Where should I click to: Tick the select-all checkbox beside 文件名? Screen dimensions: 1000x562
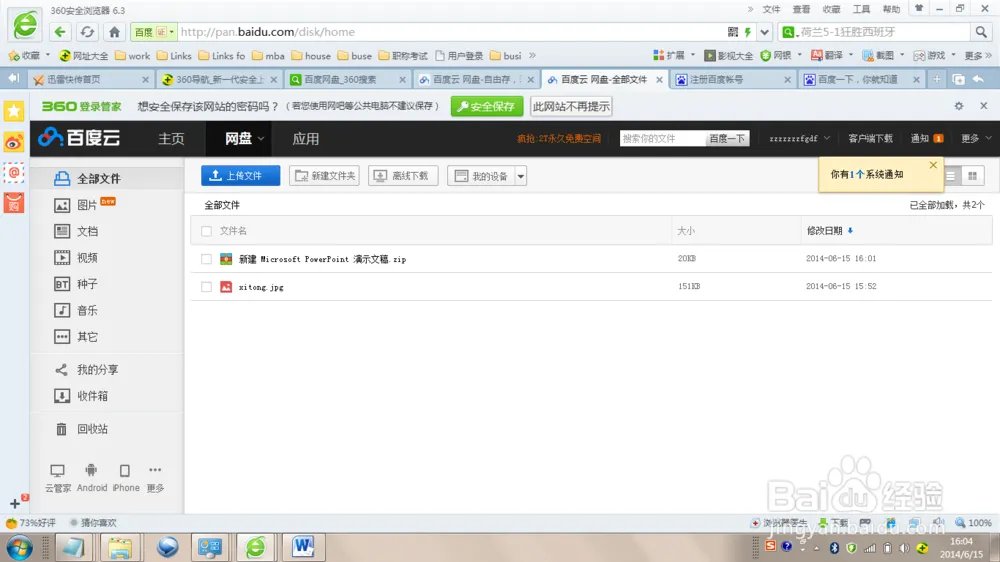point(206,231)
